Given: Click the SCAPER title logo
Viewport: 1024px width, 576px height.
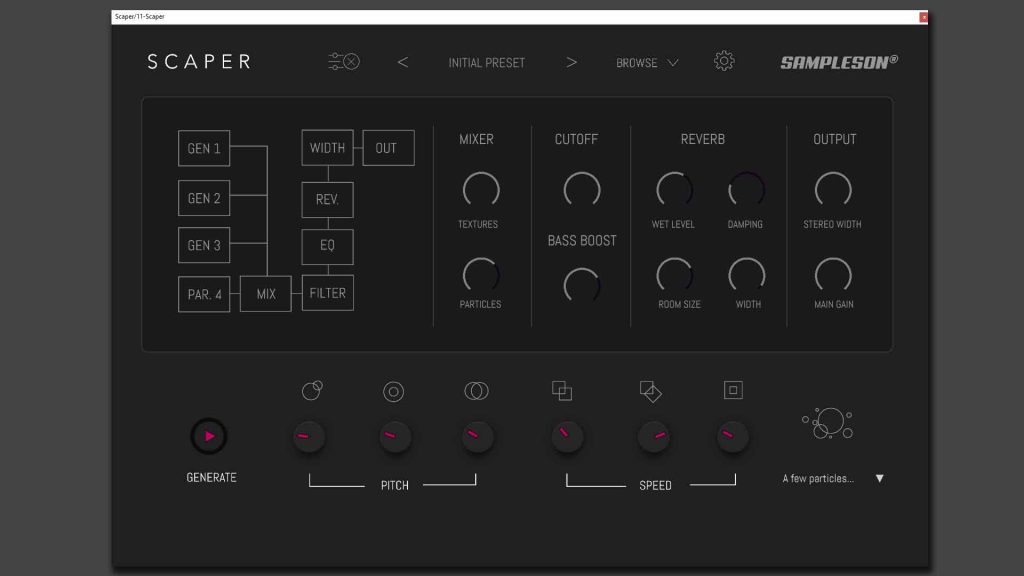Looking at the screenshot, I should [199, 61].
